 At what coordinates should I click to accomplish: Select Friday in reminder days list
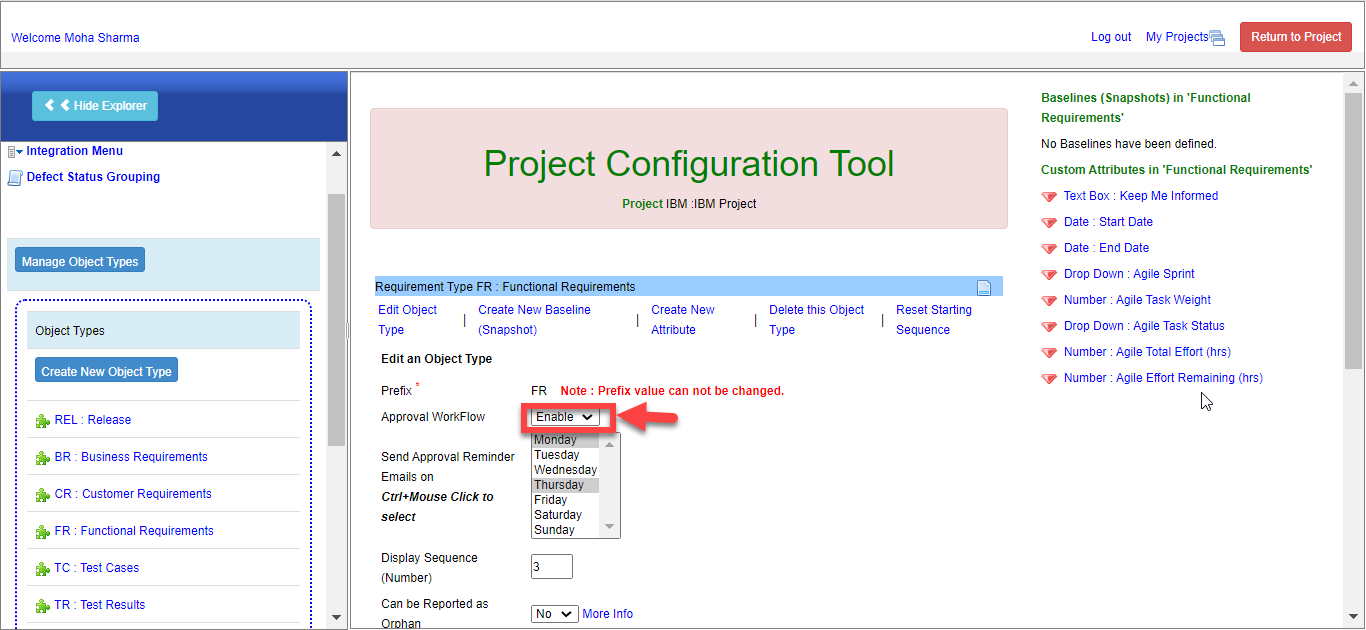(566, 500)
